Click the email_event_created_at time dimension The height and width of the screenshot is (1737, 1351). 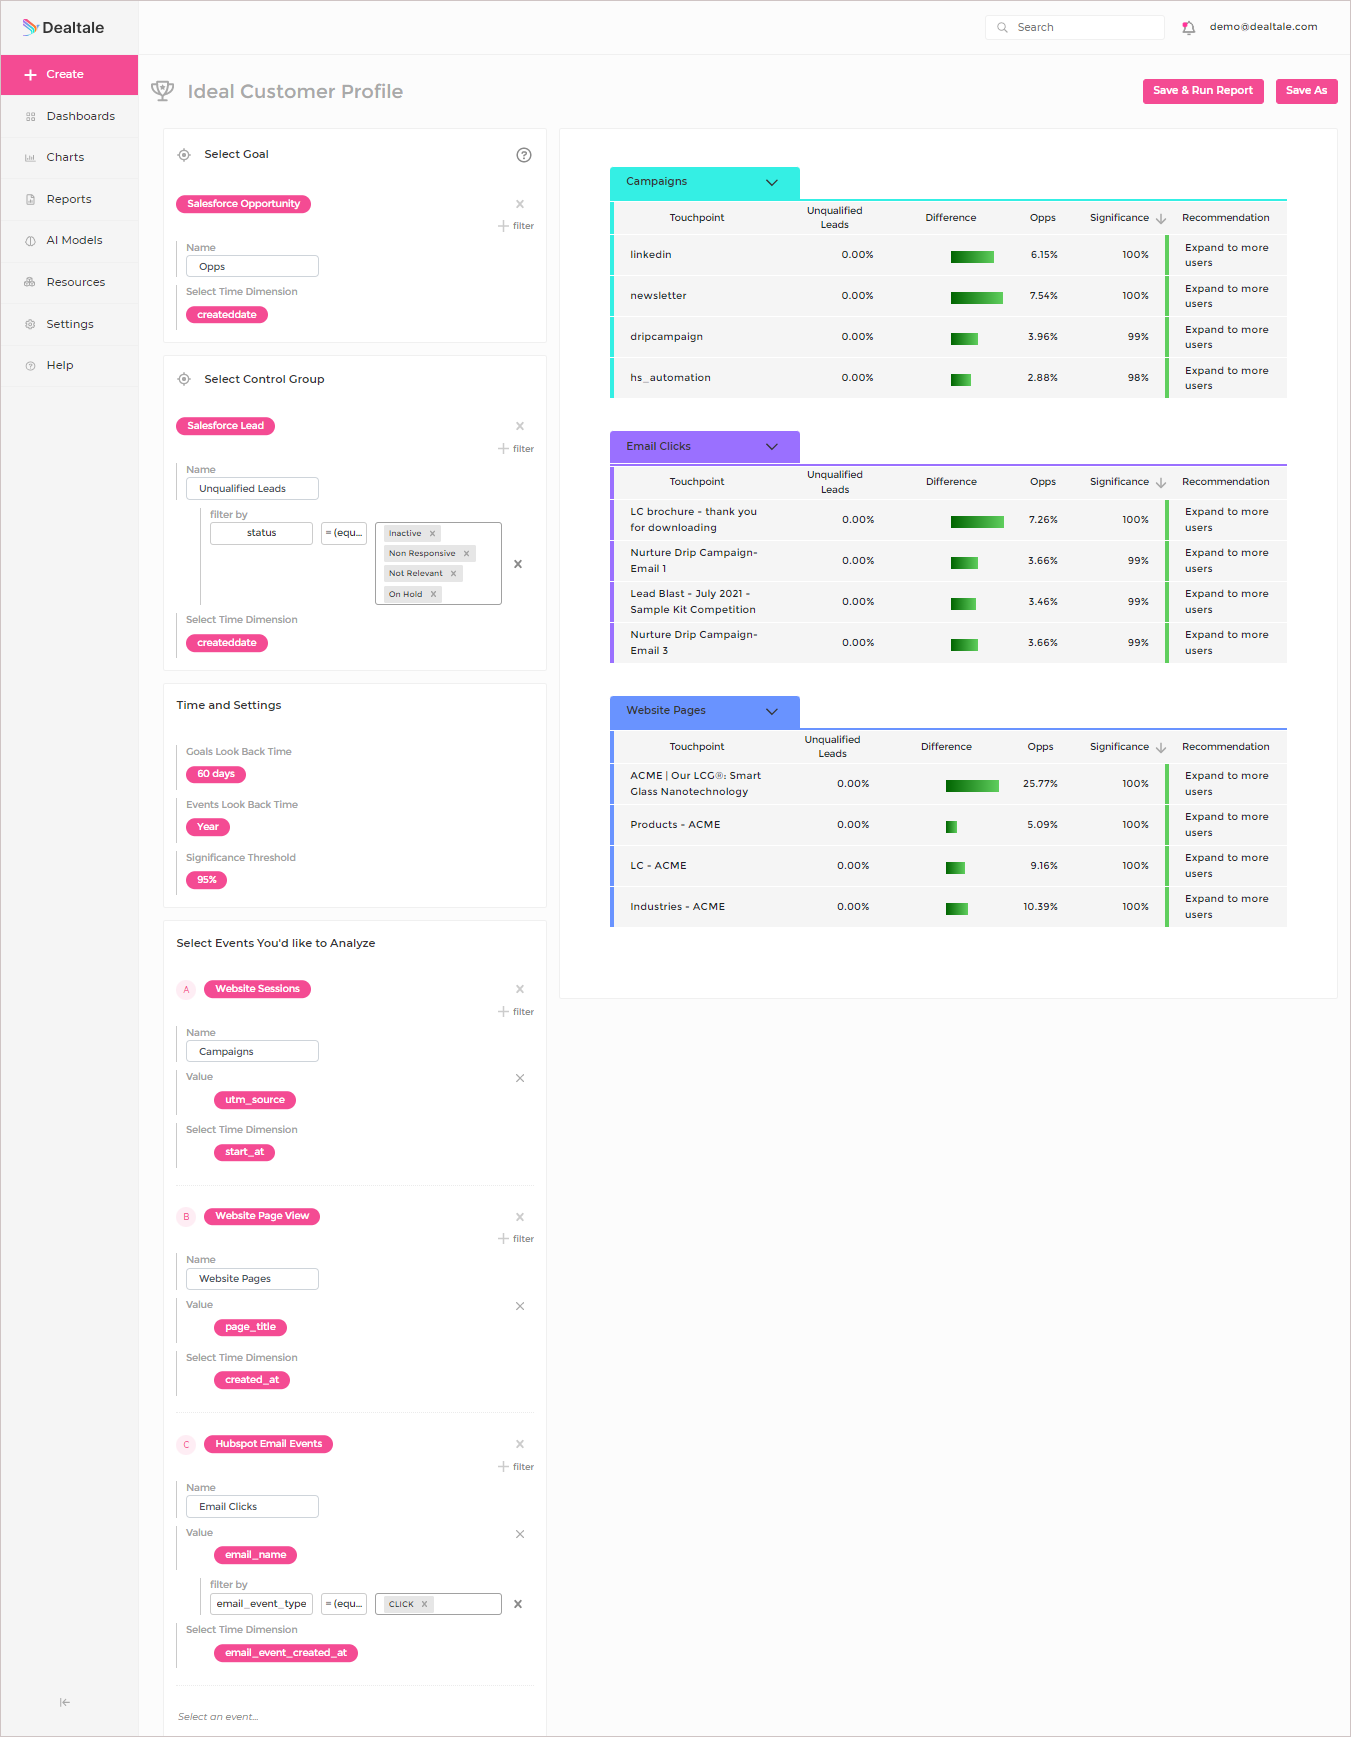click(x=286, y=1653)
